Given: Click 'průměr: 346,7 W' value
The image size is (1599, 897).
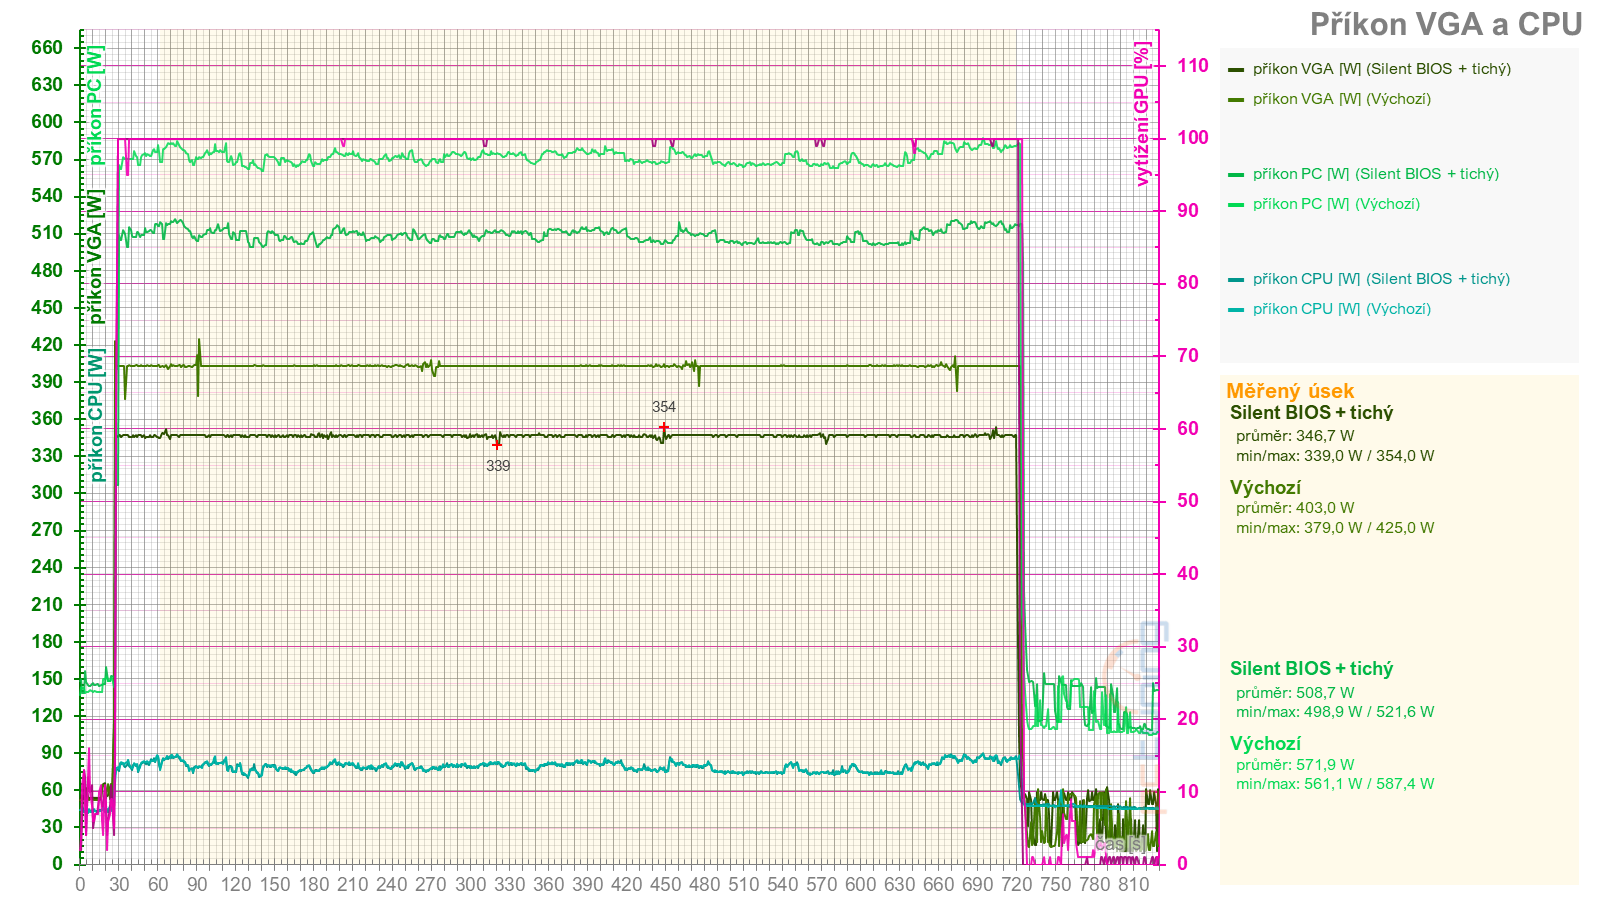Looking at the screenshot, I should 1295,436.
